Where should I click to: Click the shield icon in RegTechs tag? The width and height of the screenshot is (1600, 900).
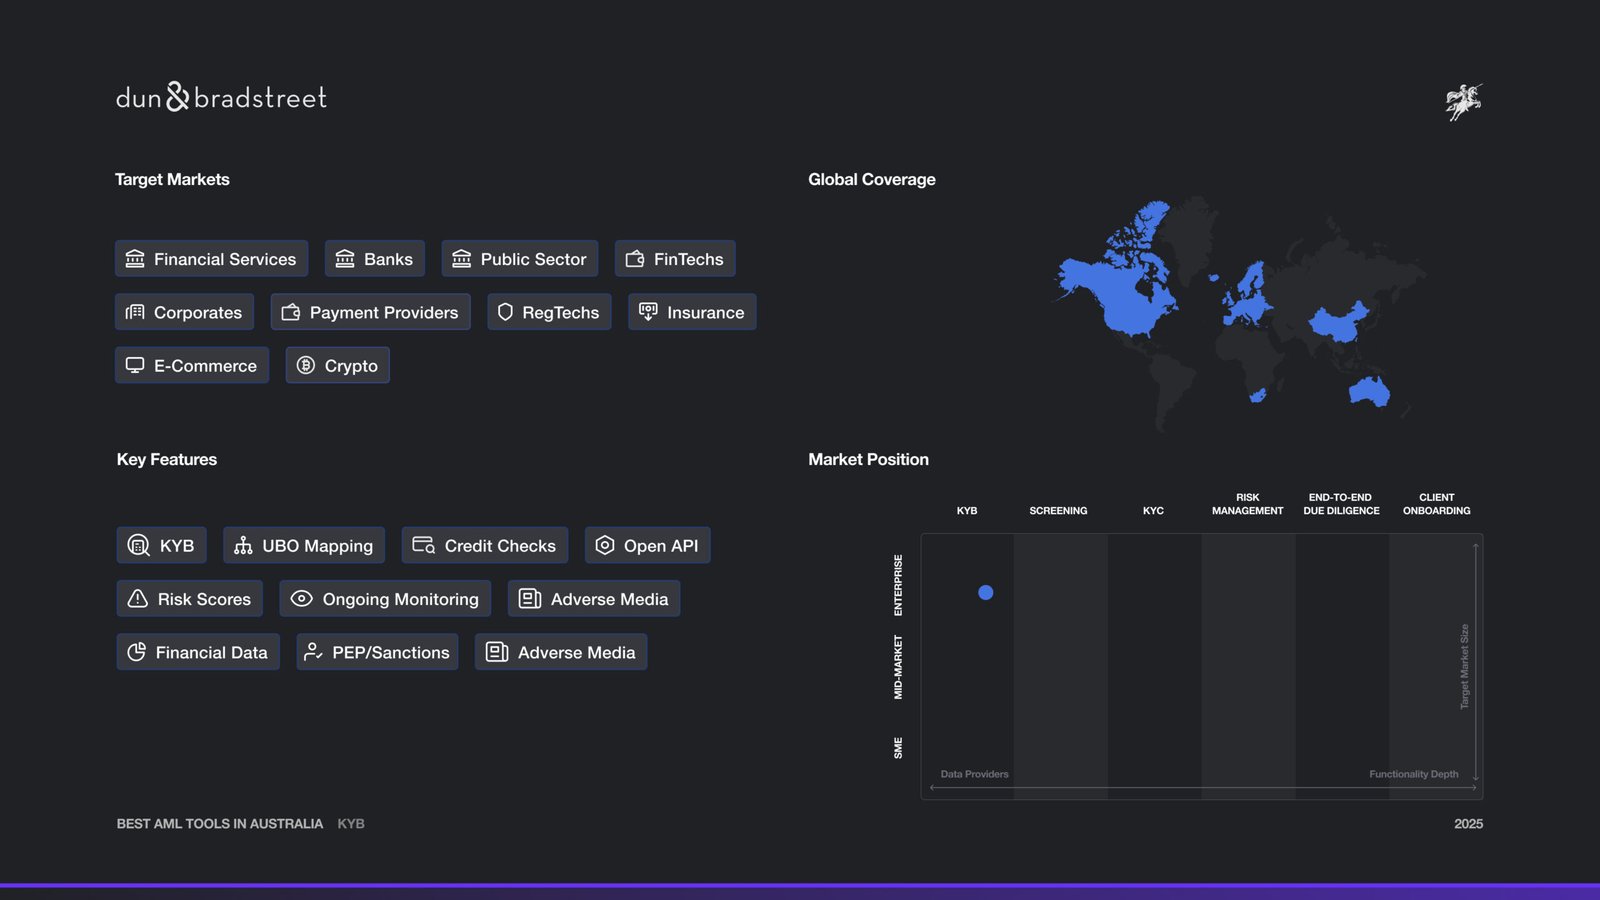pyautogui.click(x=505, y=312)
